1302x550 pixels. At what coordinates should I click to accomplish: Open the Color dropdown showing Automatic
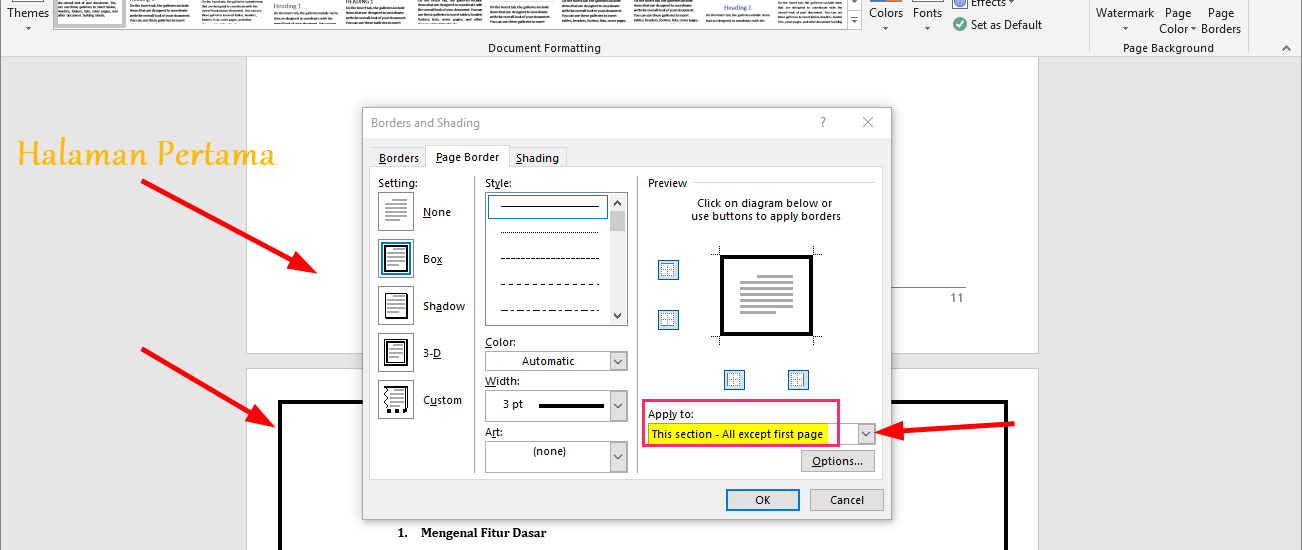pos(618,361)
